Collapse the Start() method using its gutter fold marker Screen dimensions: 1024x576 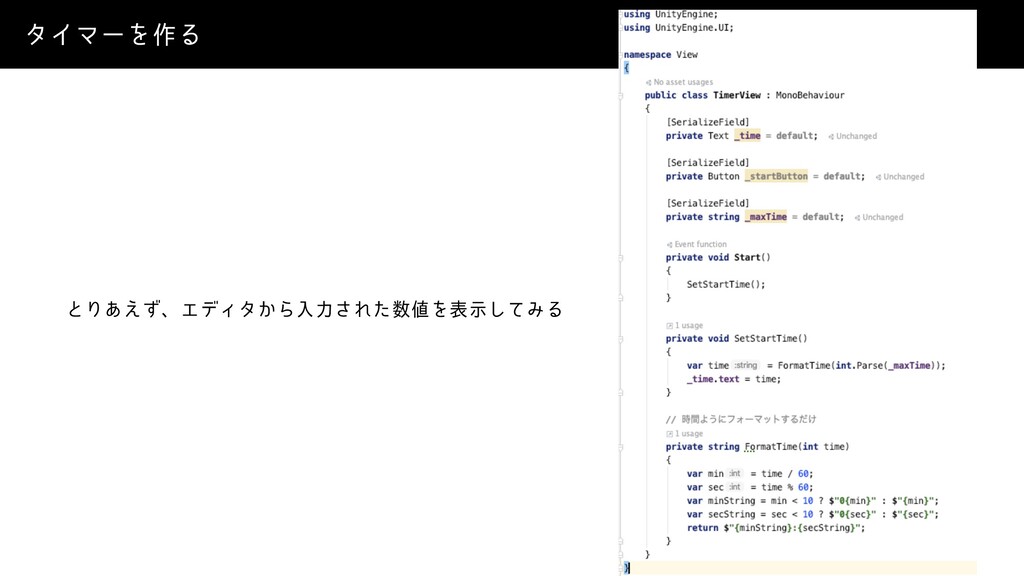(x=621, y=258)
